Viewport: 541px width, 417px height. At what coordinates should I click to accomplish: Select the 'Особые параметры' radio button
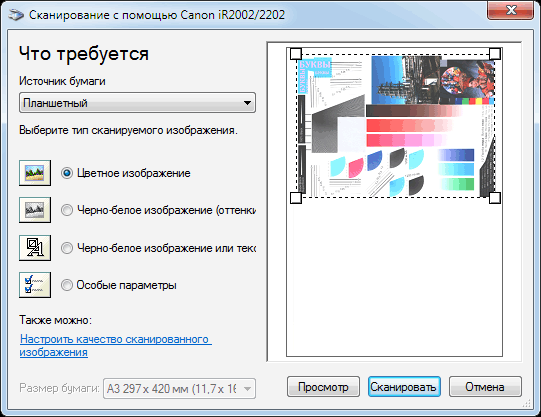(67, 285)
